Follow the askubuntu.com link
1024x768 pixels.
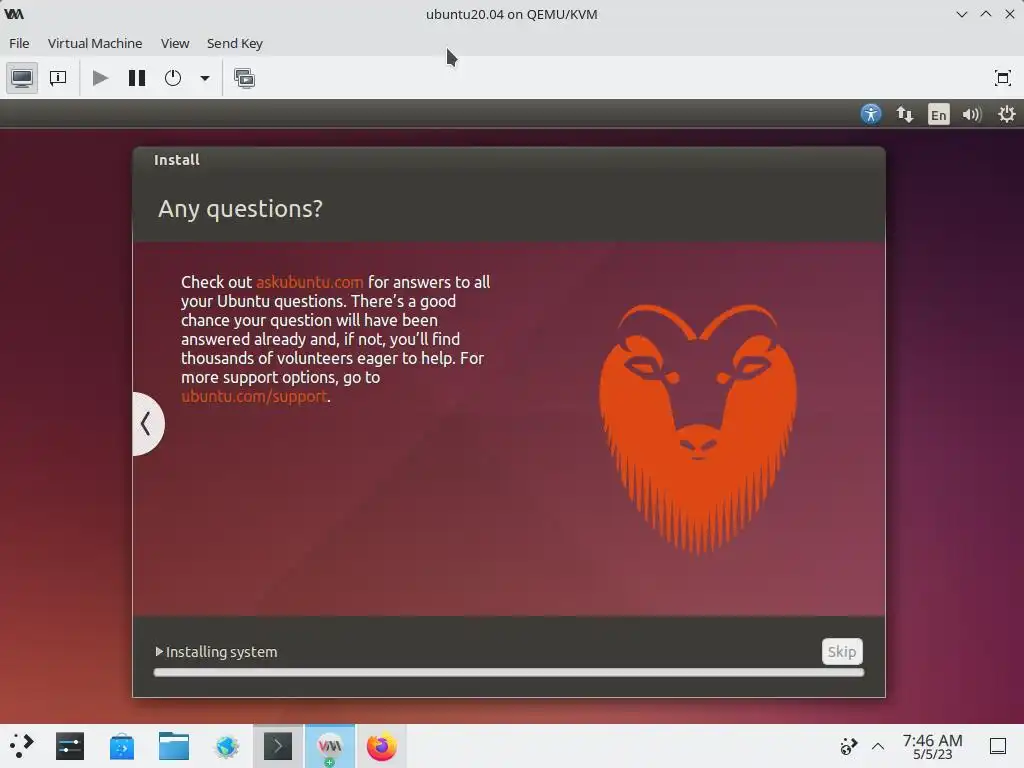(310, 282)
